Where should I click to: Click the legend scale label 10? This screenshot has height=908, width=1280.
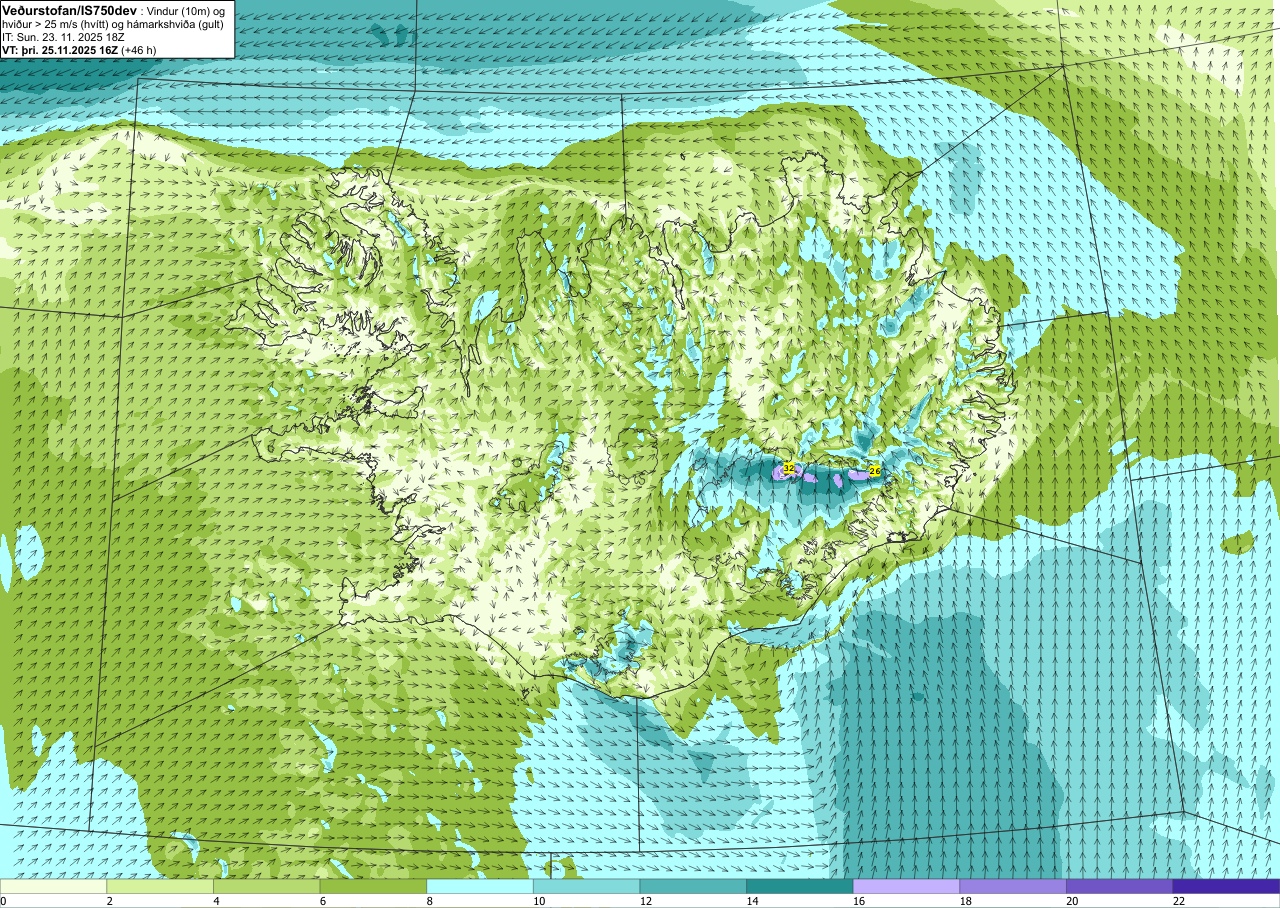pos(539,901)
